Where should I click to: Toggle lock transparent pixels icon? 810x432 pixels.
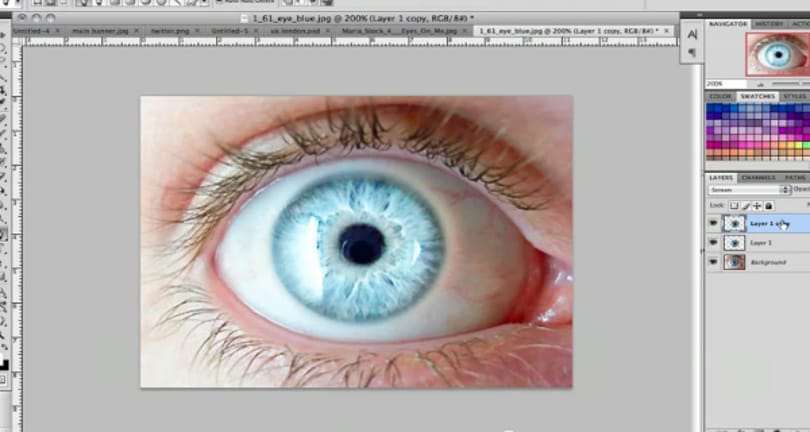[734, 206]
